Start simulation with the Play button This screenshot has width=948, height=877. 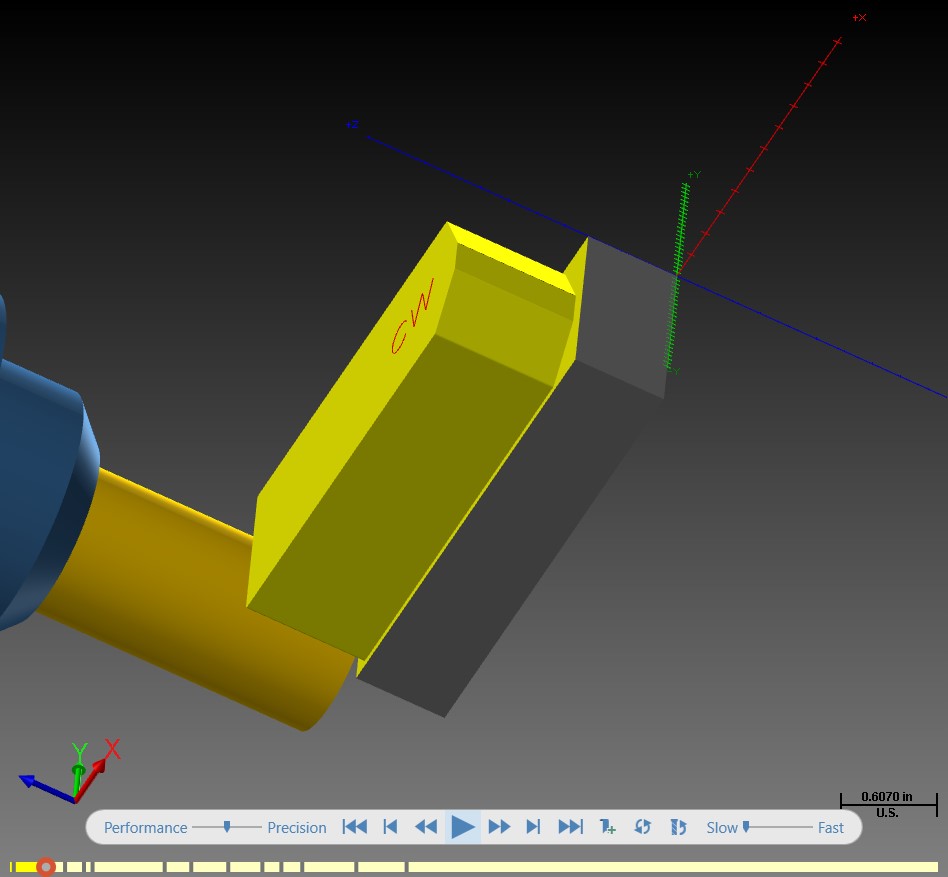point(463,827)
